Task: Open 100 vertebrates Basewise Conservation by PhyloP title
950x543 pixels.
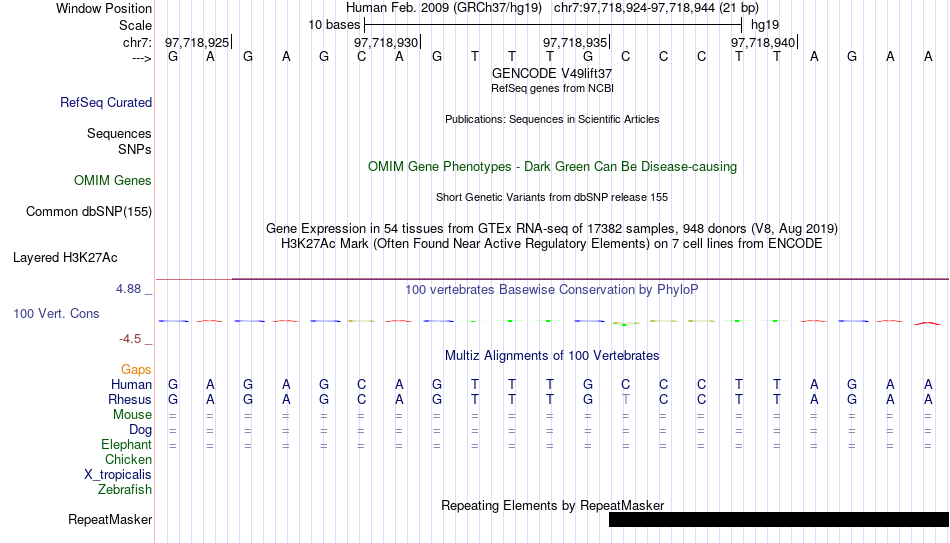Action: click(x=552, y=290)
